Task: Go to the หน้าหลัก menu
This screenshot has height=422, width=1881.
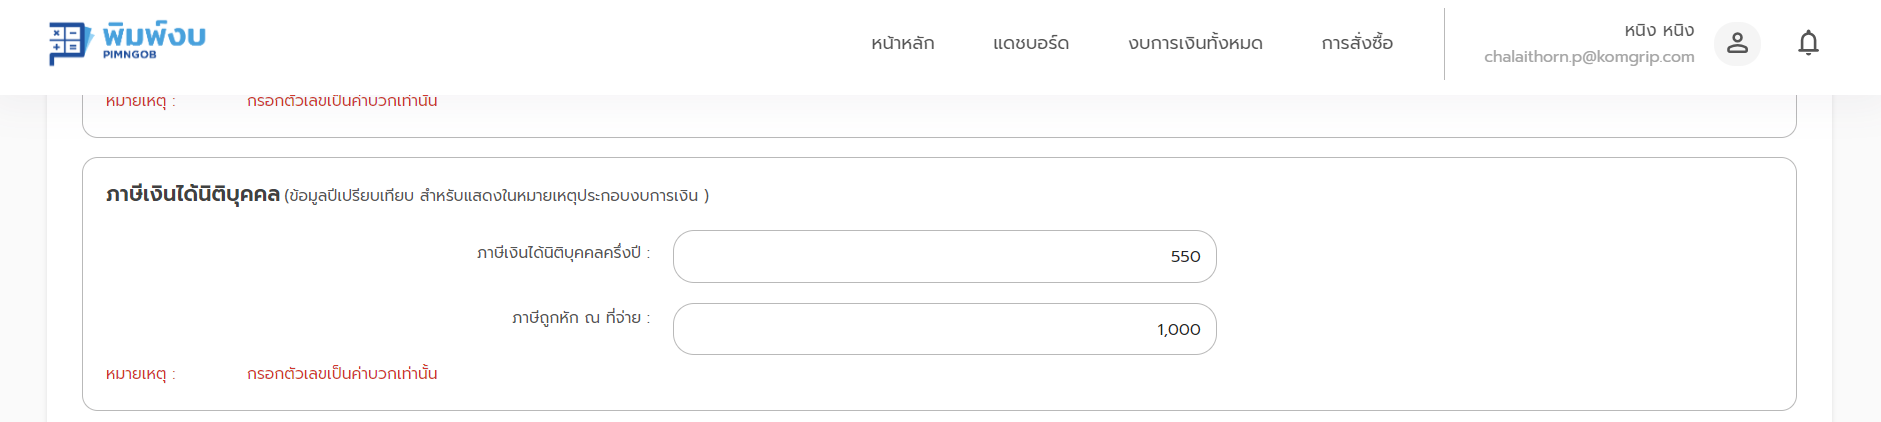Action: [902, 43]
